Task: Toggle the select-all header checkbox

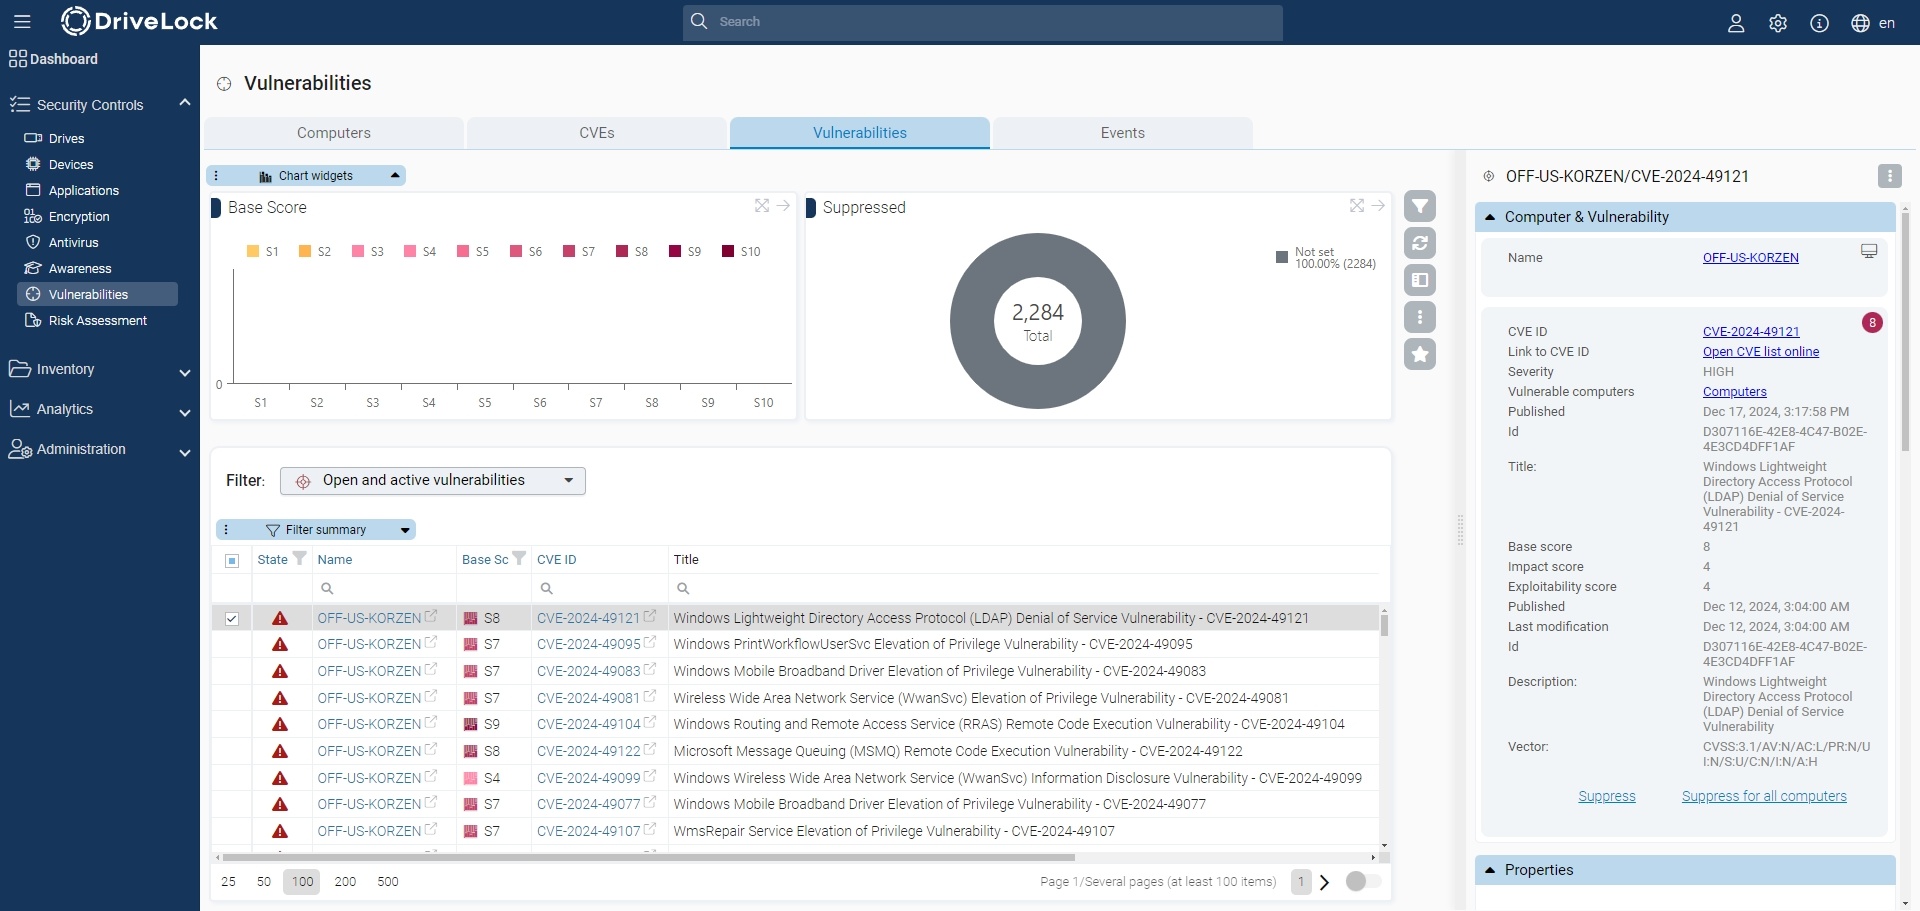Action: click(232, 560)
